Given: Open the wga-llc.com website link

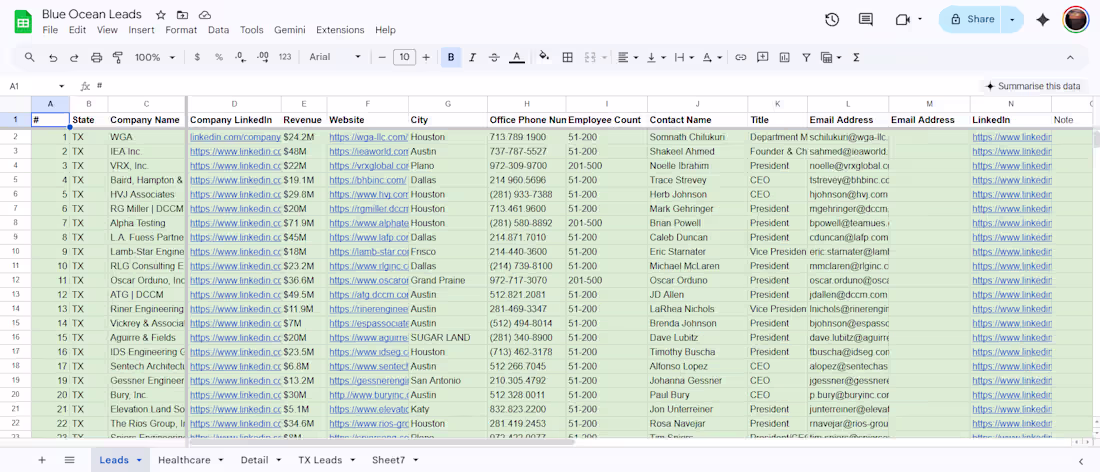Looking at the screenshot, I should point(368,137).
